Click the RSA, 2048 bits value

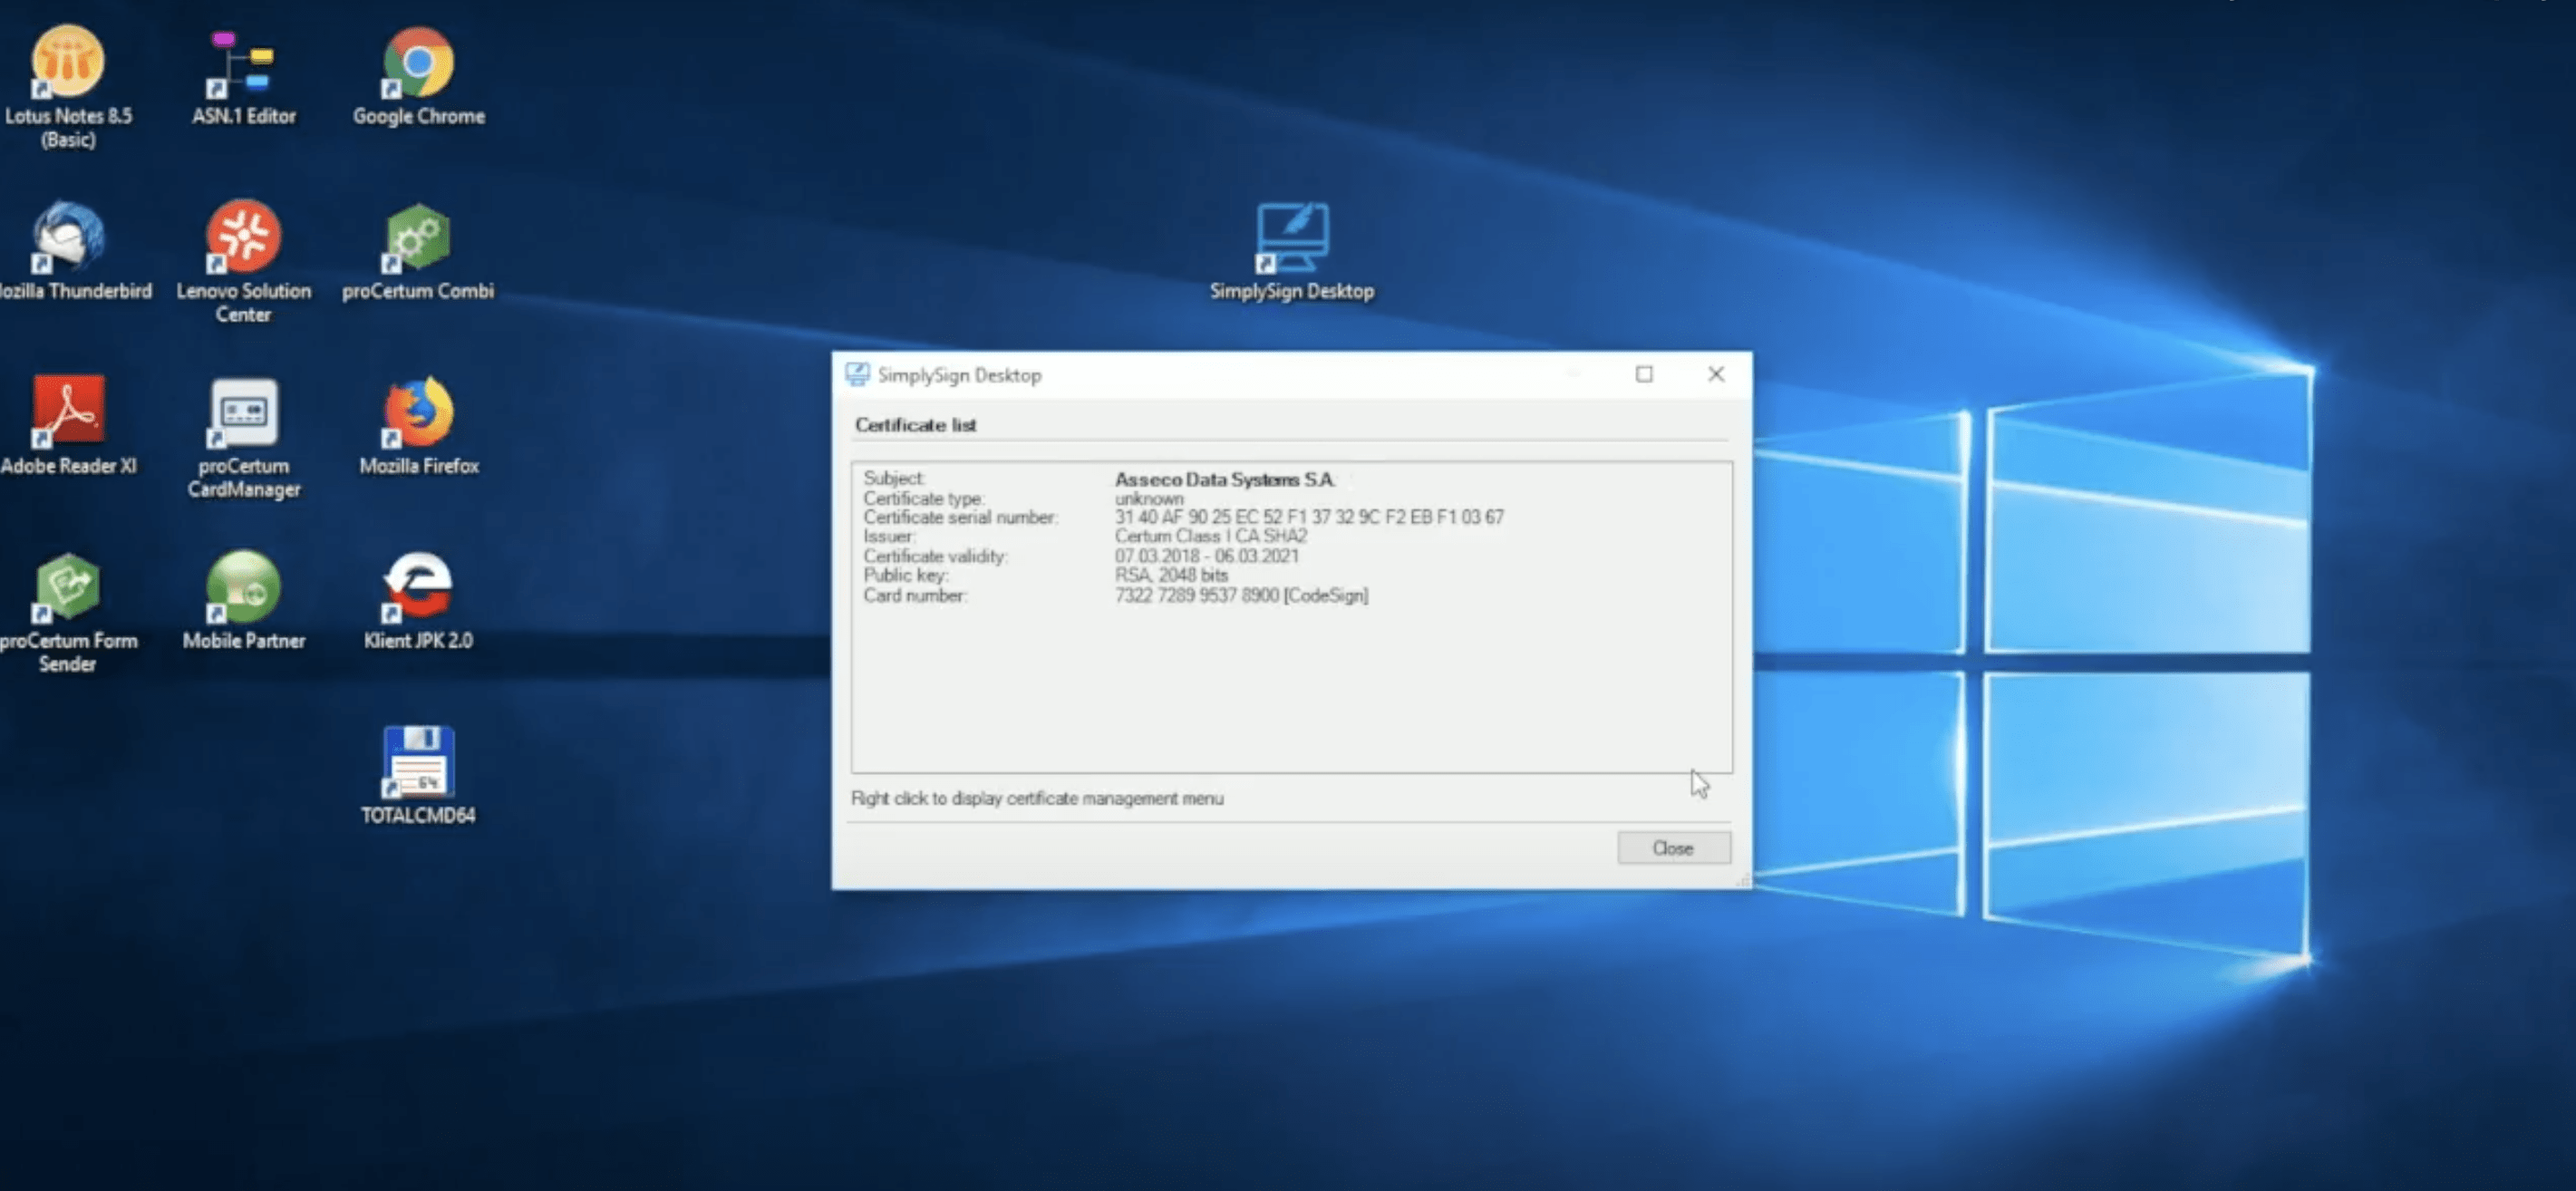point(1171,575)
